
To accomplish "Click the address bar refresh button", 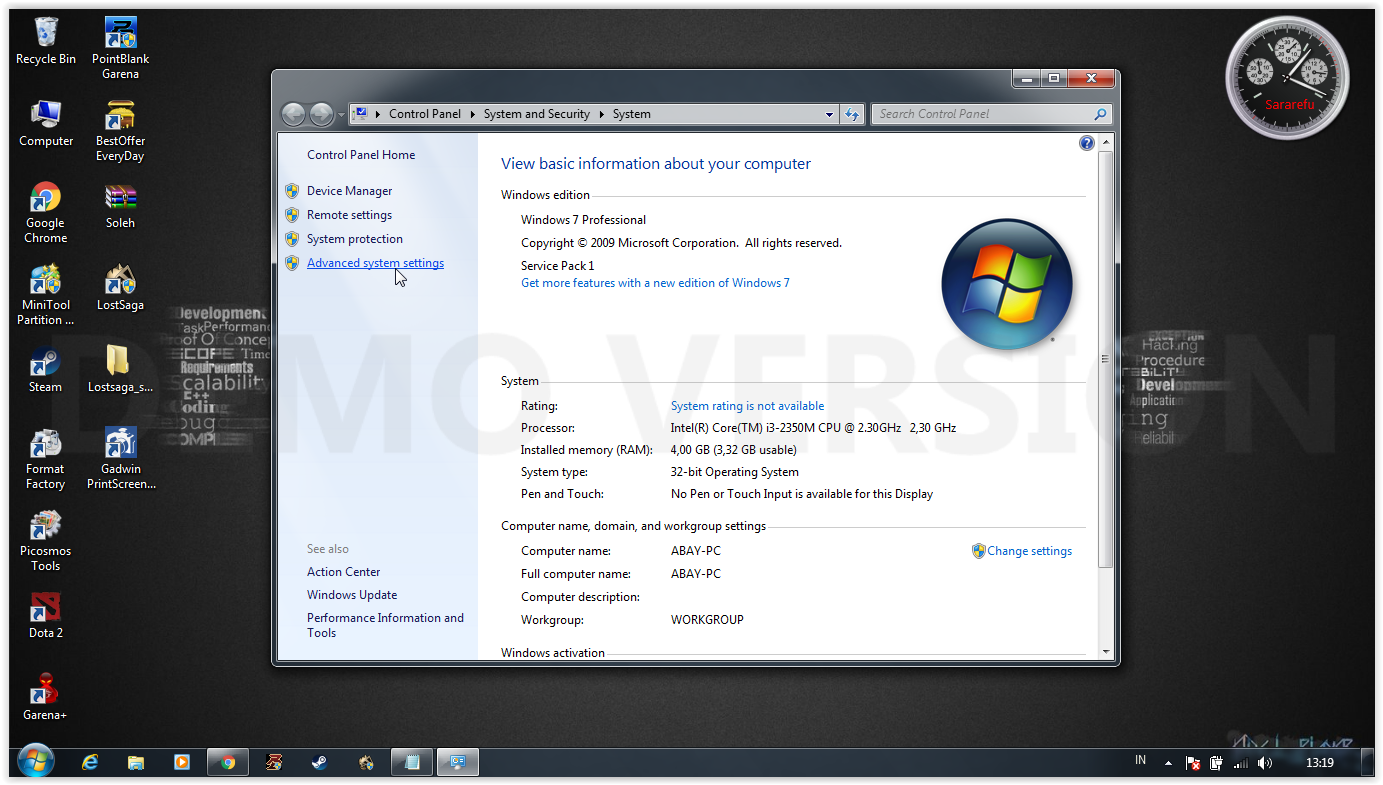I will click(852, 114).
